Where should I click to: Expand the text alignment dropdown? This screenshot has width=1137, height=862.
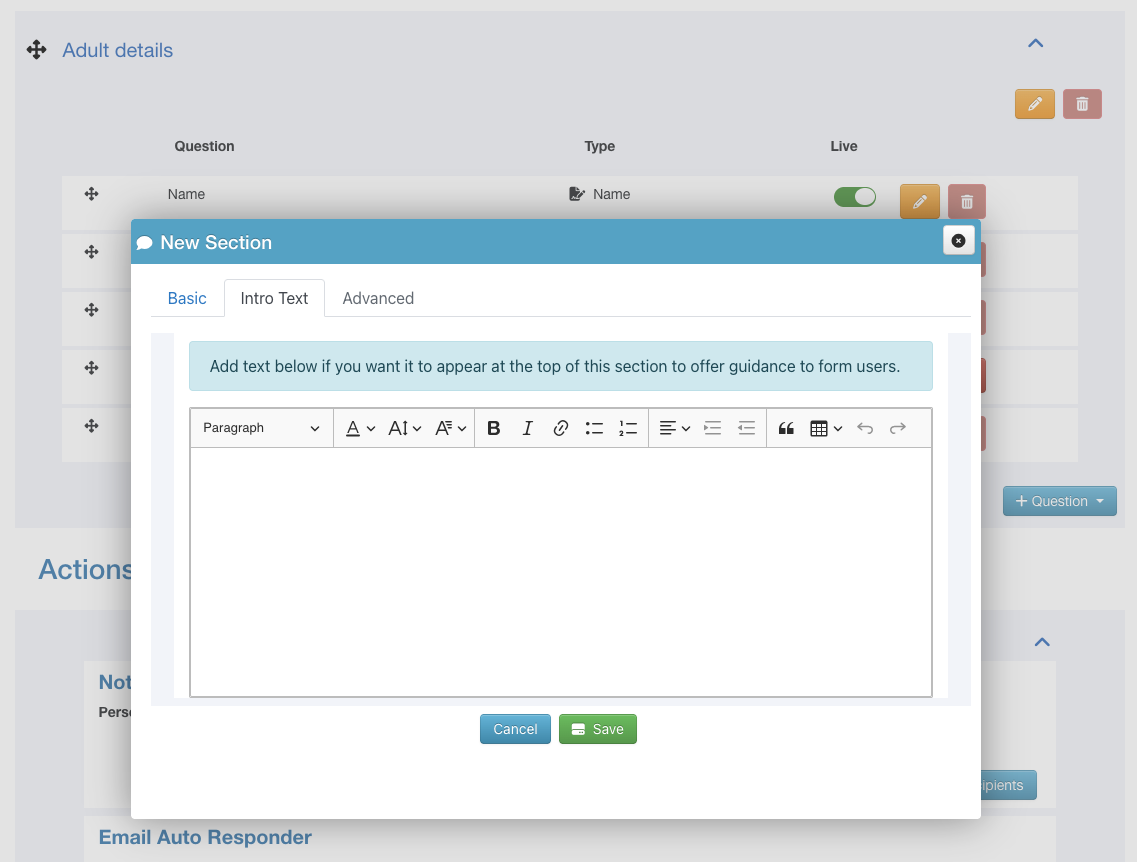tap(675, 428)
